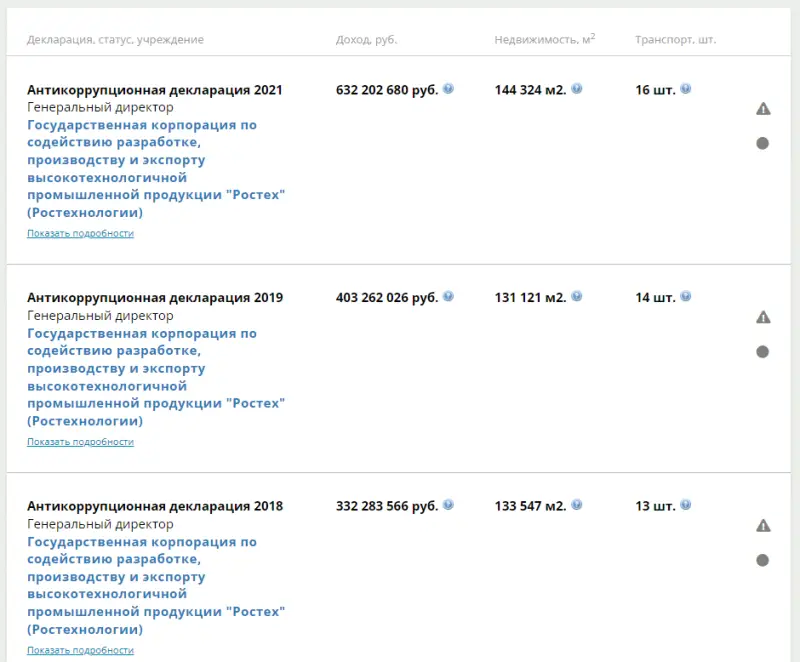Click help icon beside 13 шт.
This screenshot has width=800, height=662.
(685, 505)
